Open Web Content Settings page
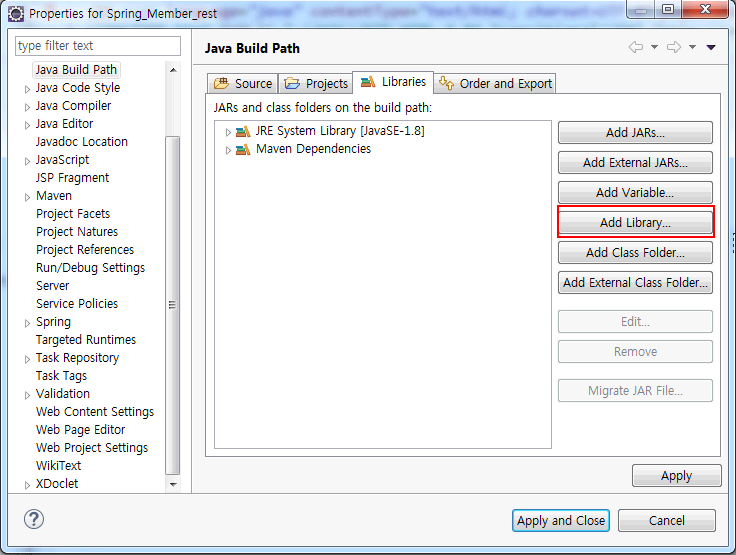This screenshot has height=555, width=736. pos(95,412)
